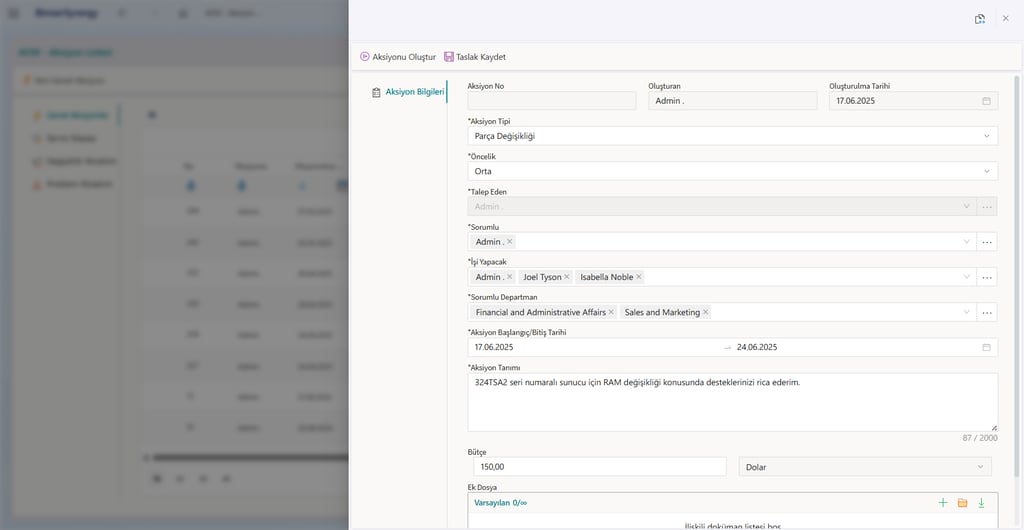Remove Sales and Marketing department tag
Screen dimensions: 1024x530
[x=705, y=312]
